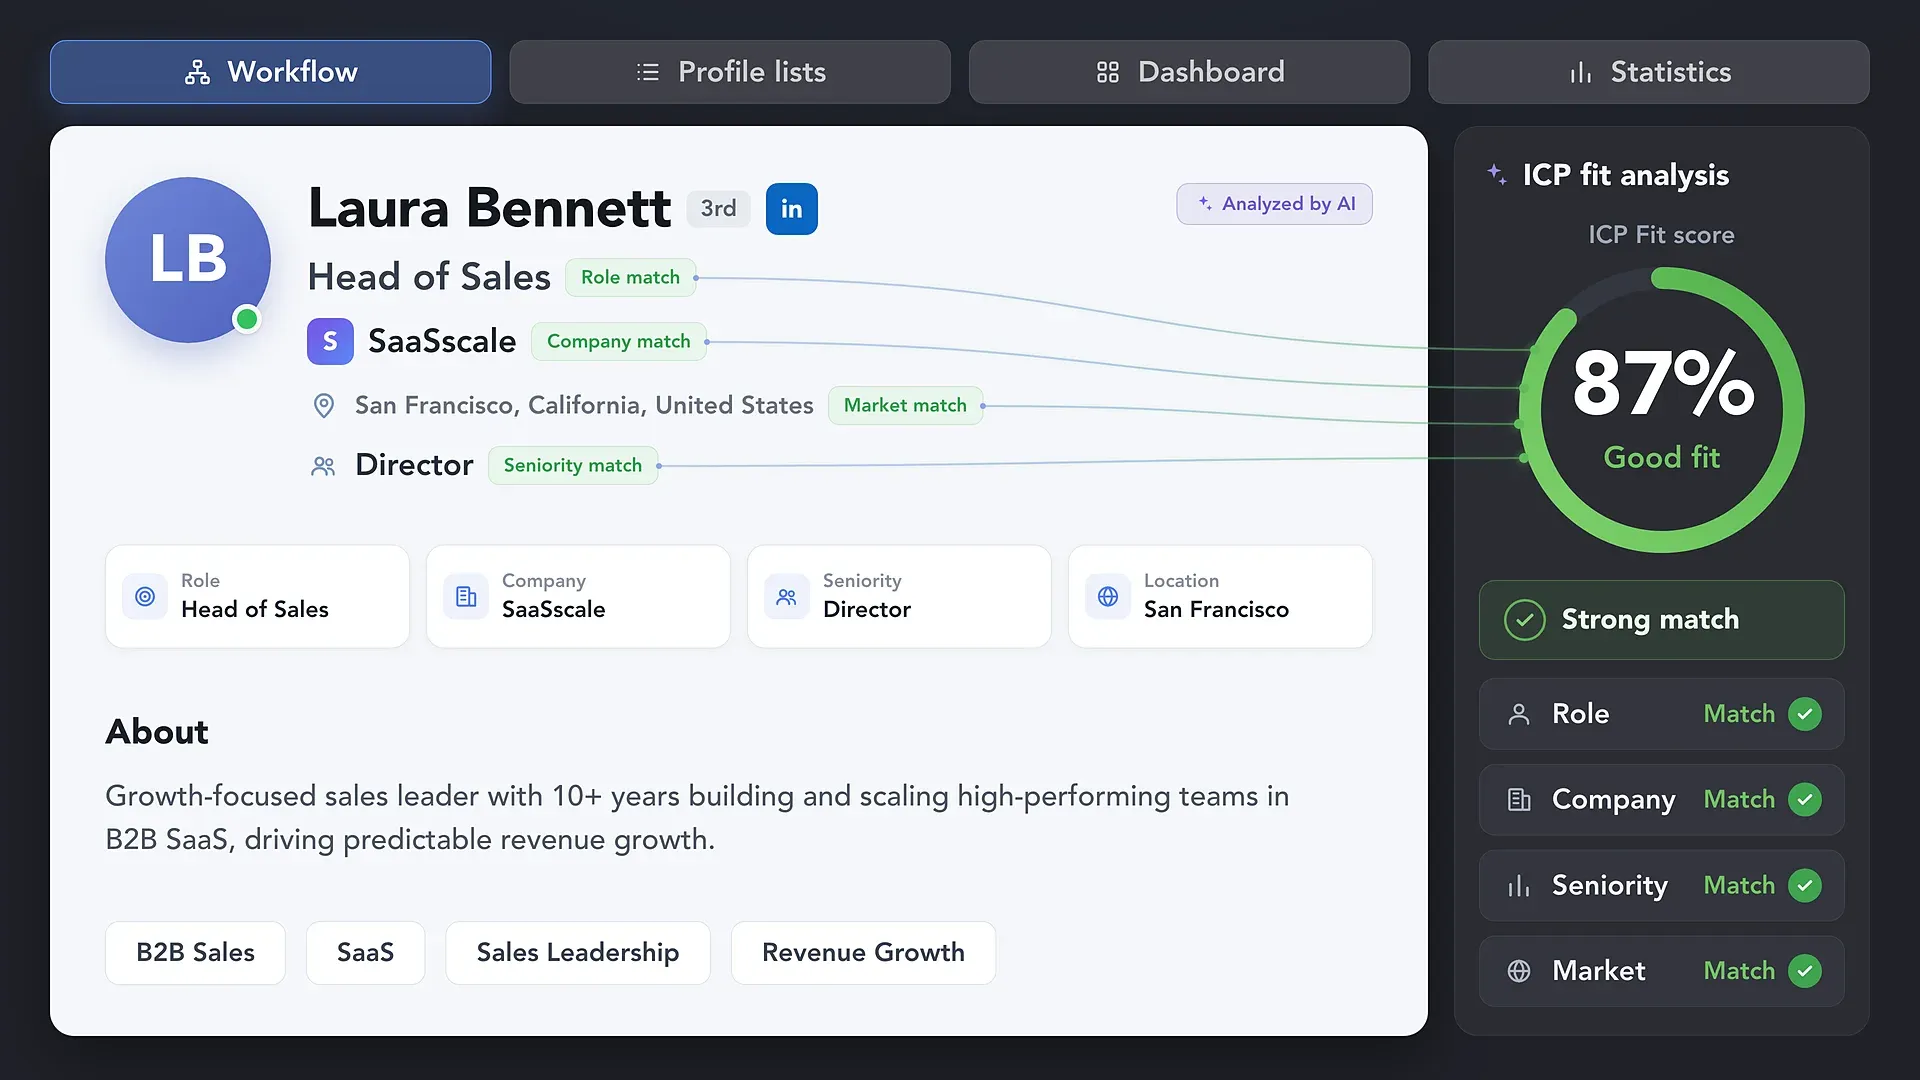The width and height of the screenshot is (1920, 1080).
Task: Click the building icon in the SaaSscale company card
Action: [466, 597]
